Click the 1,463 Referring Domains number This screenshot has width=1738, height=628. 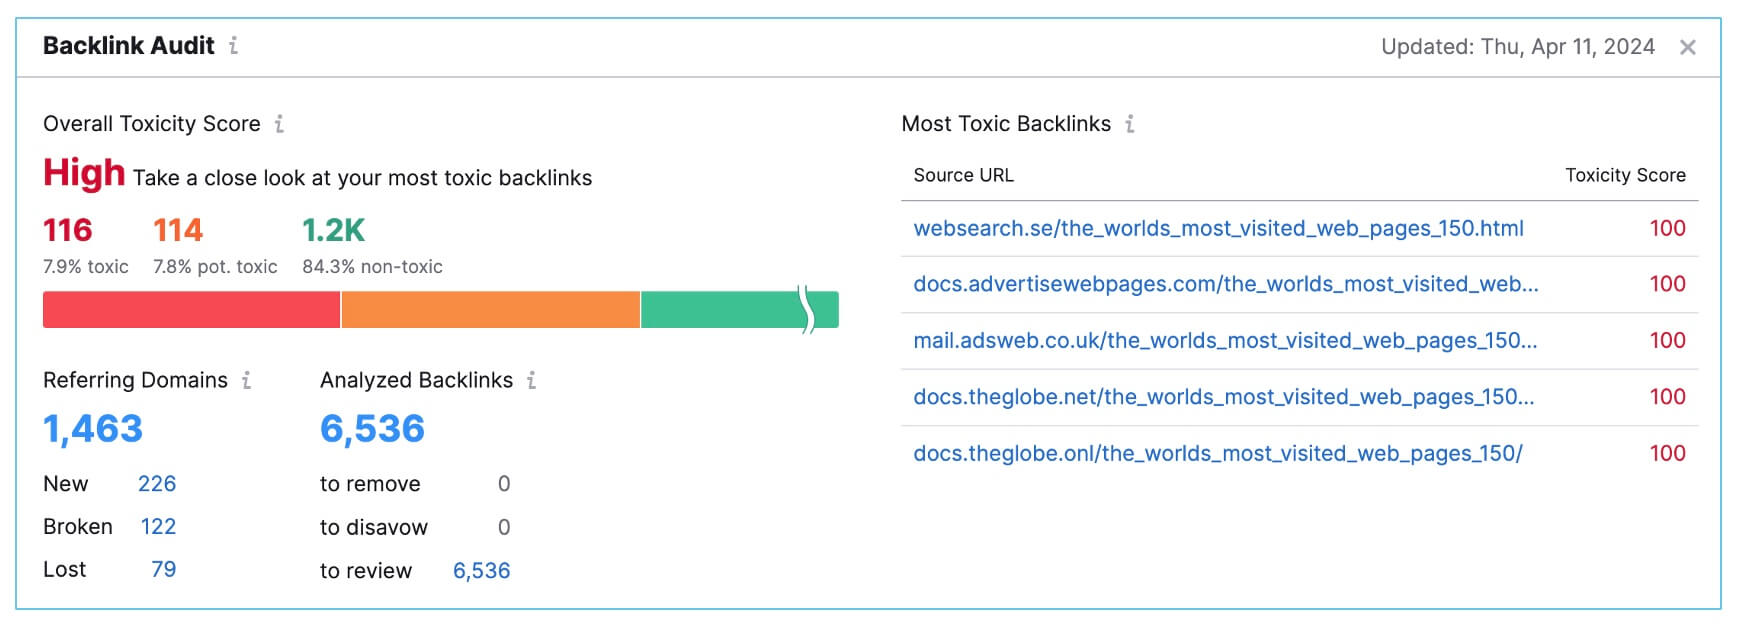tap(93, 429)
